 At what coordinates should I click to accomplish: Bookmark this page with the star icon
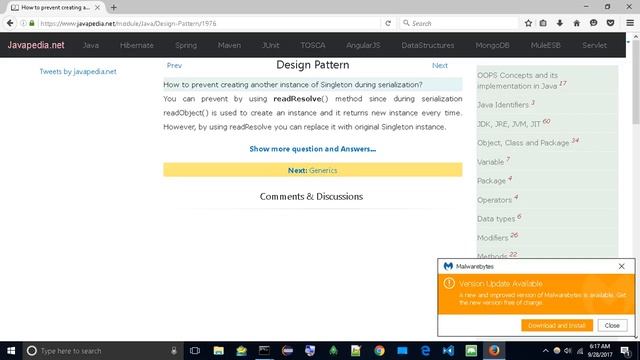point(528,23)
